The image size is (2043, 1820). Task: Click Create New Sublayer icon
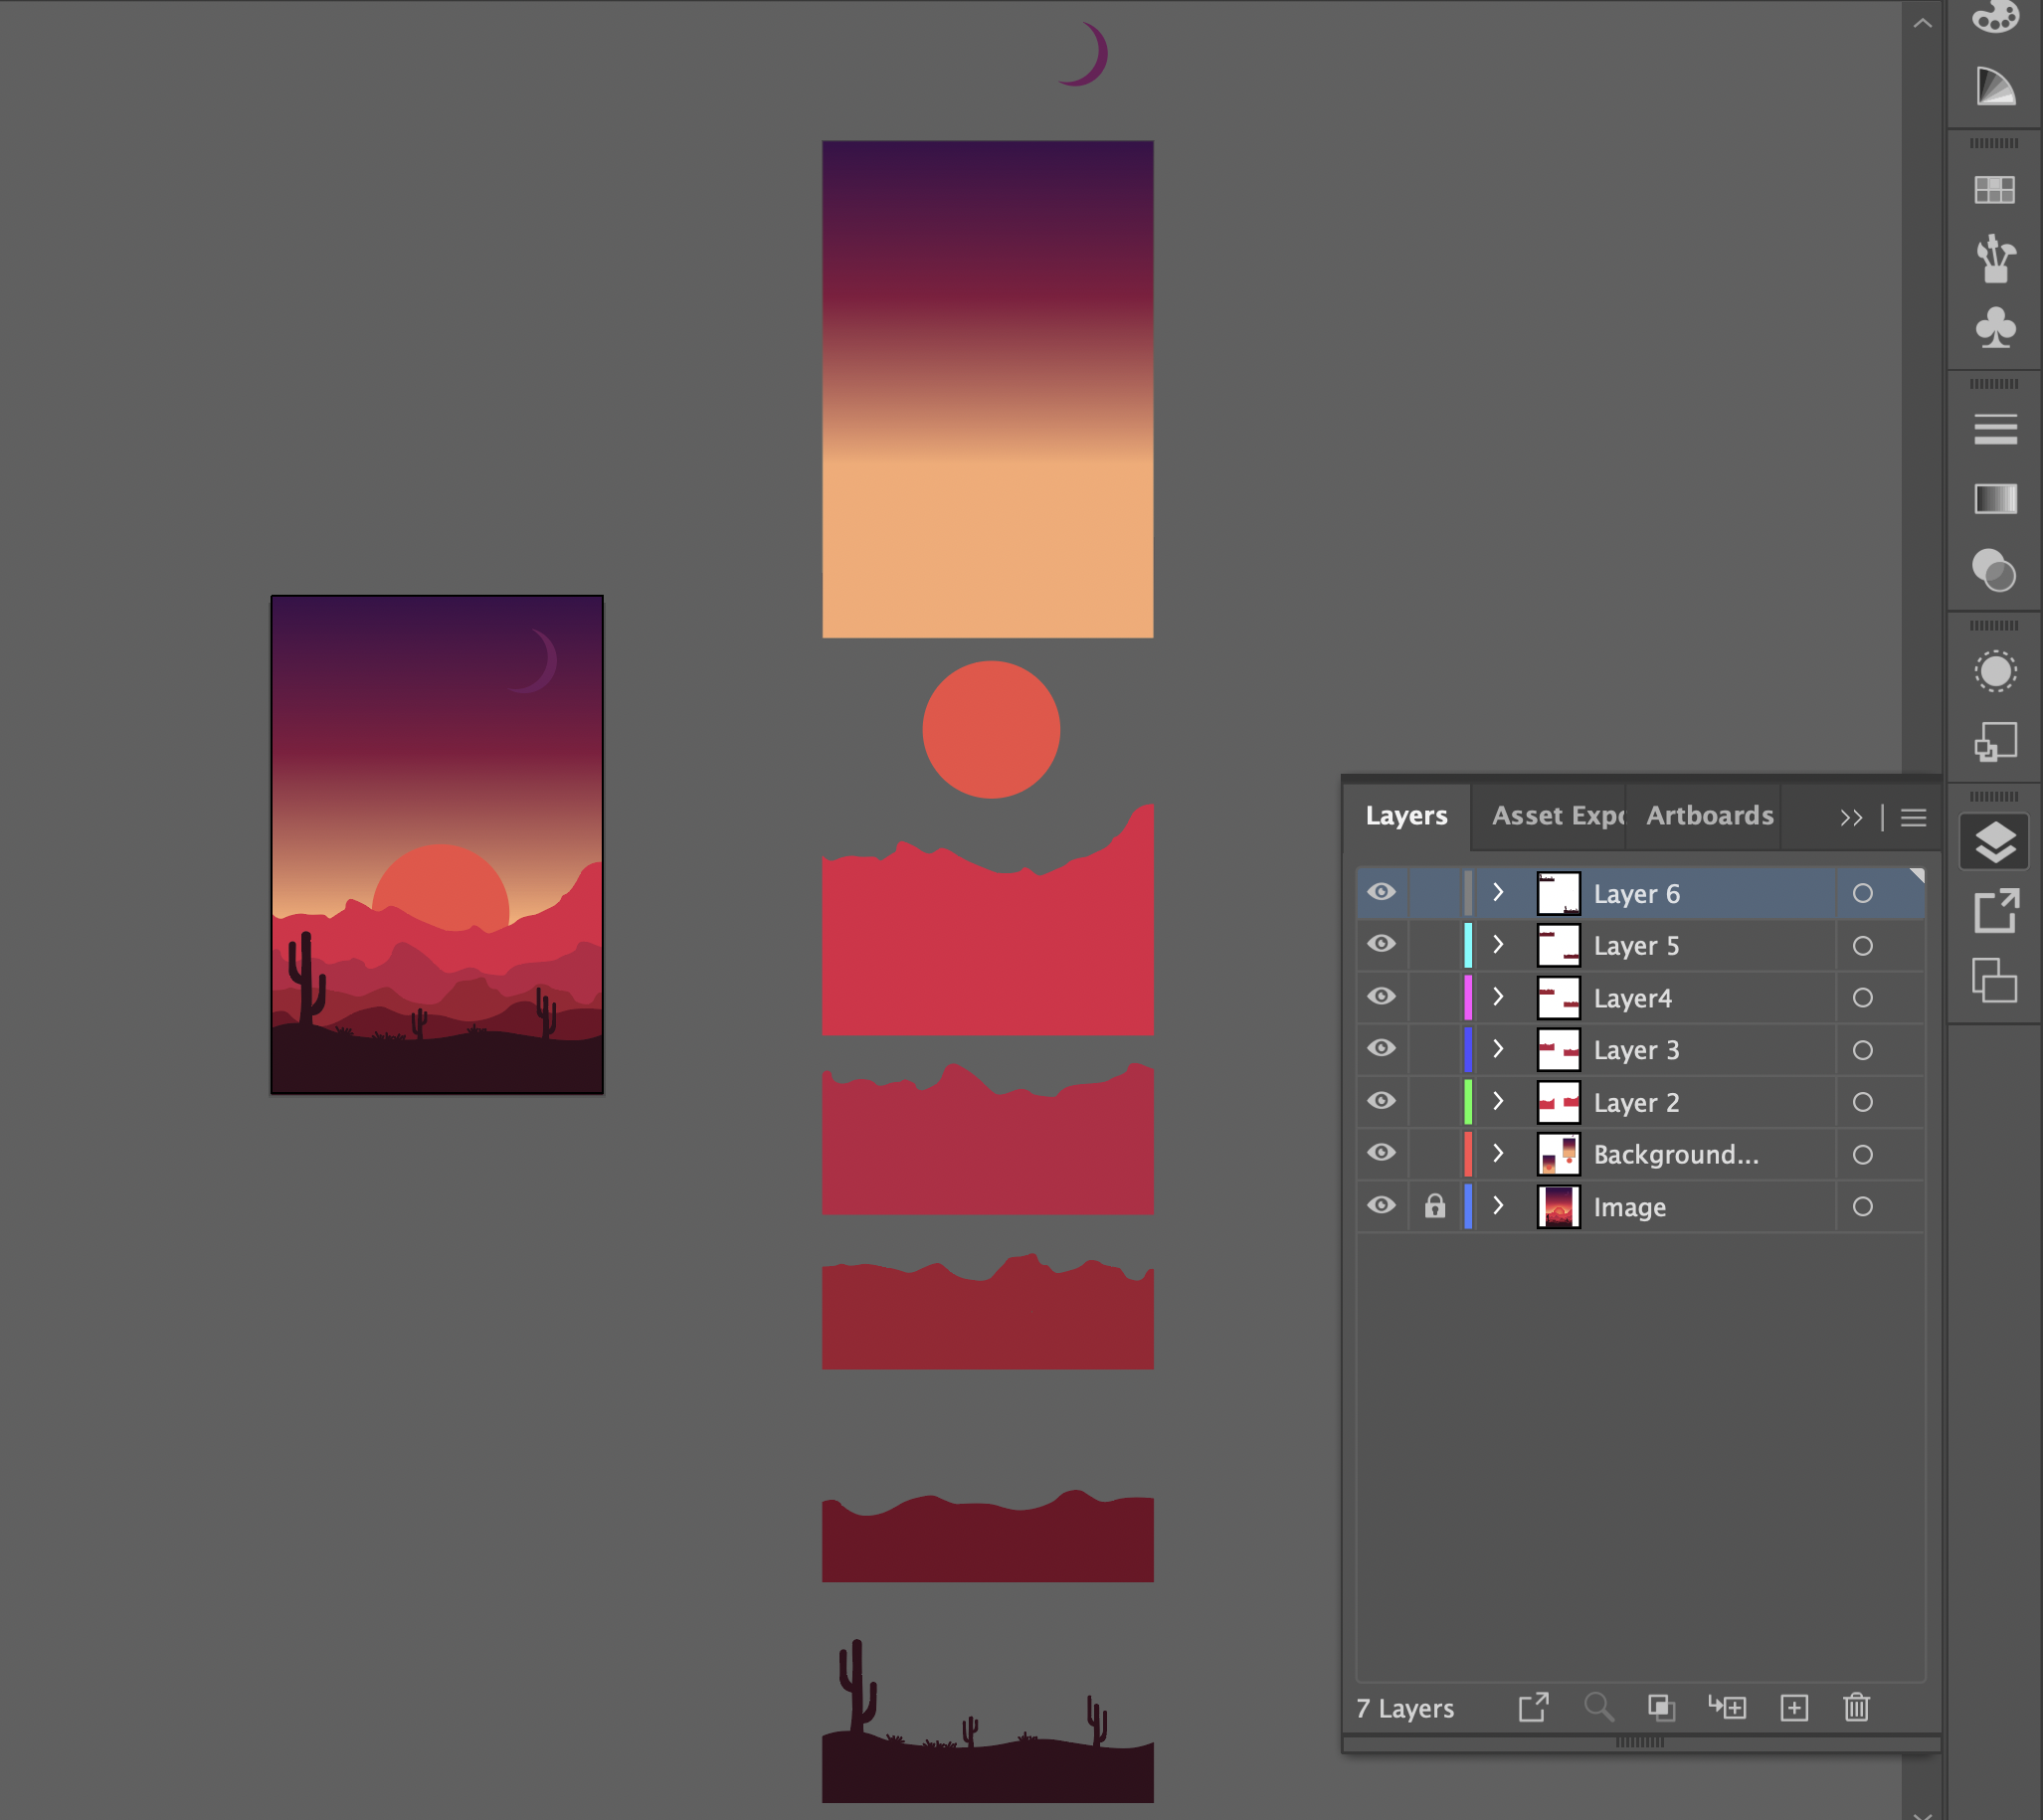pyautogui.click(x=1727, y=1708)
